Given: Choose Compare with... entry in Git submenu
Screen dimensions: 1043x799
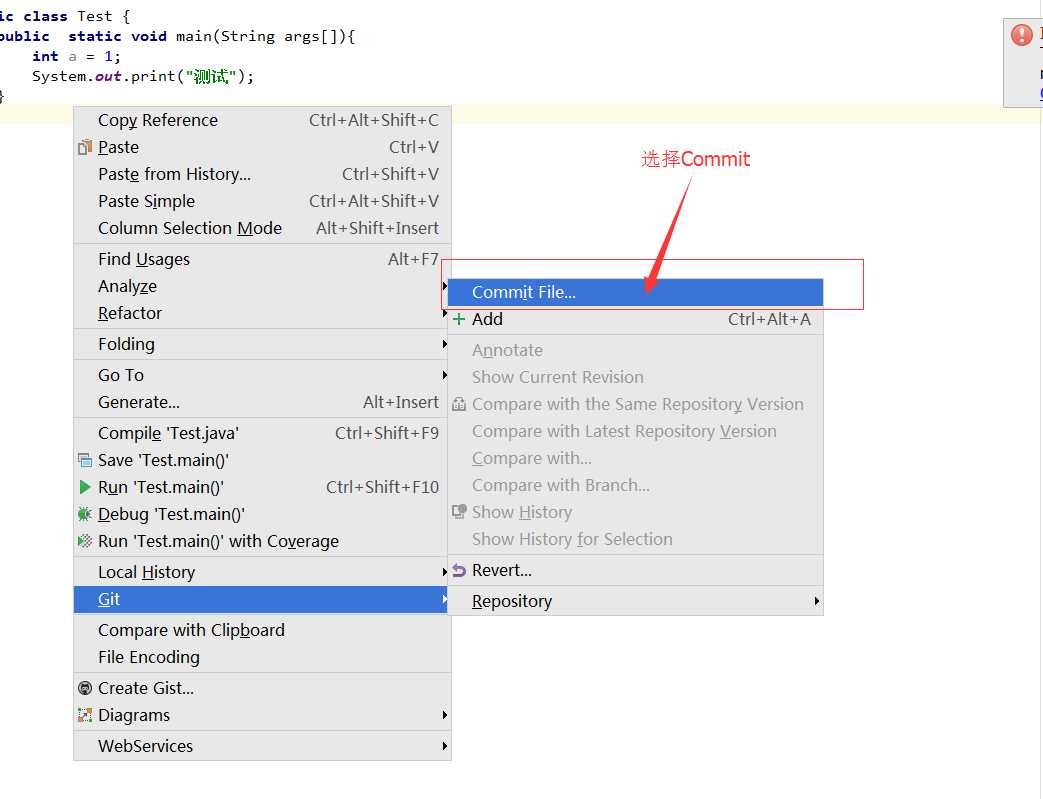Looking at the screenshot, I should (x=635, y=458).
